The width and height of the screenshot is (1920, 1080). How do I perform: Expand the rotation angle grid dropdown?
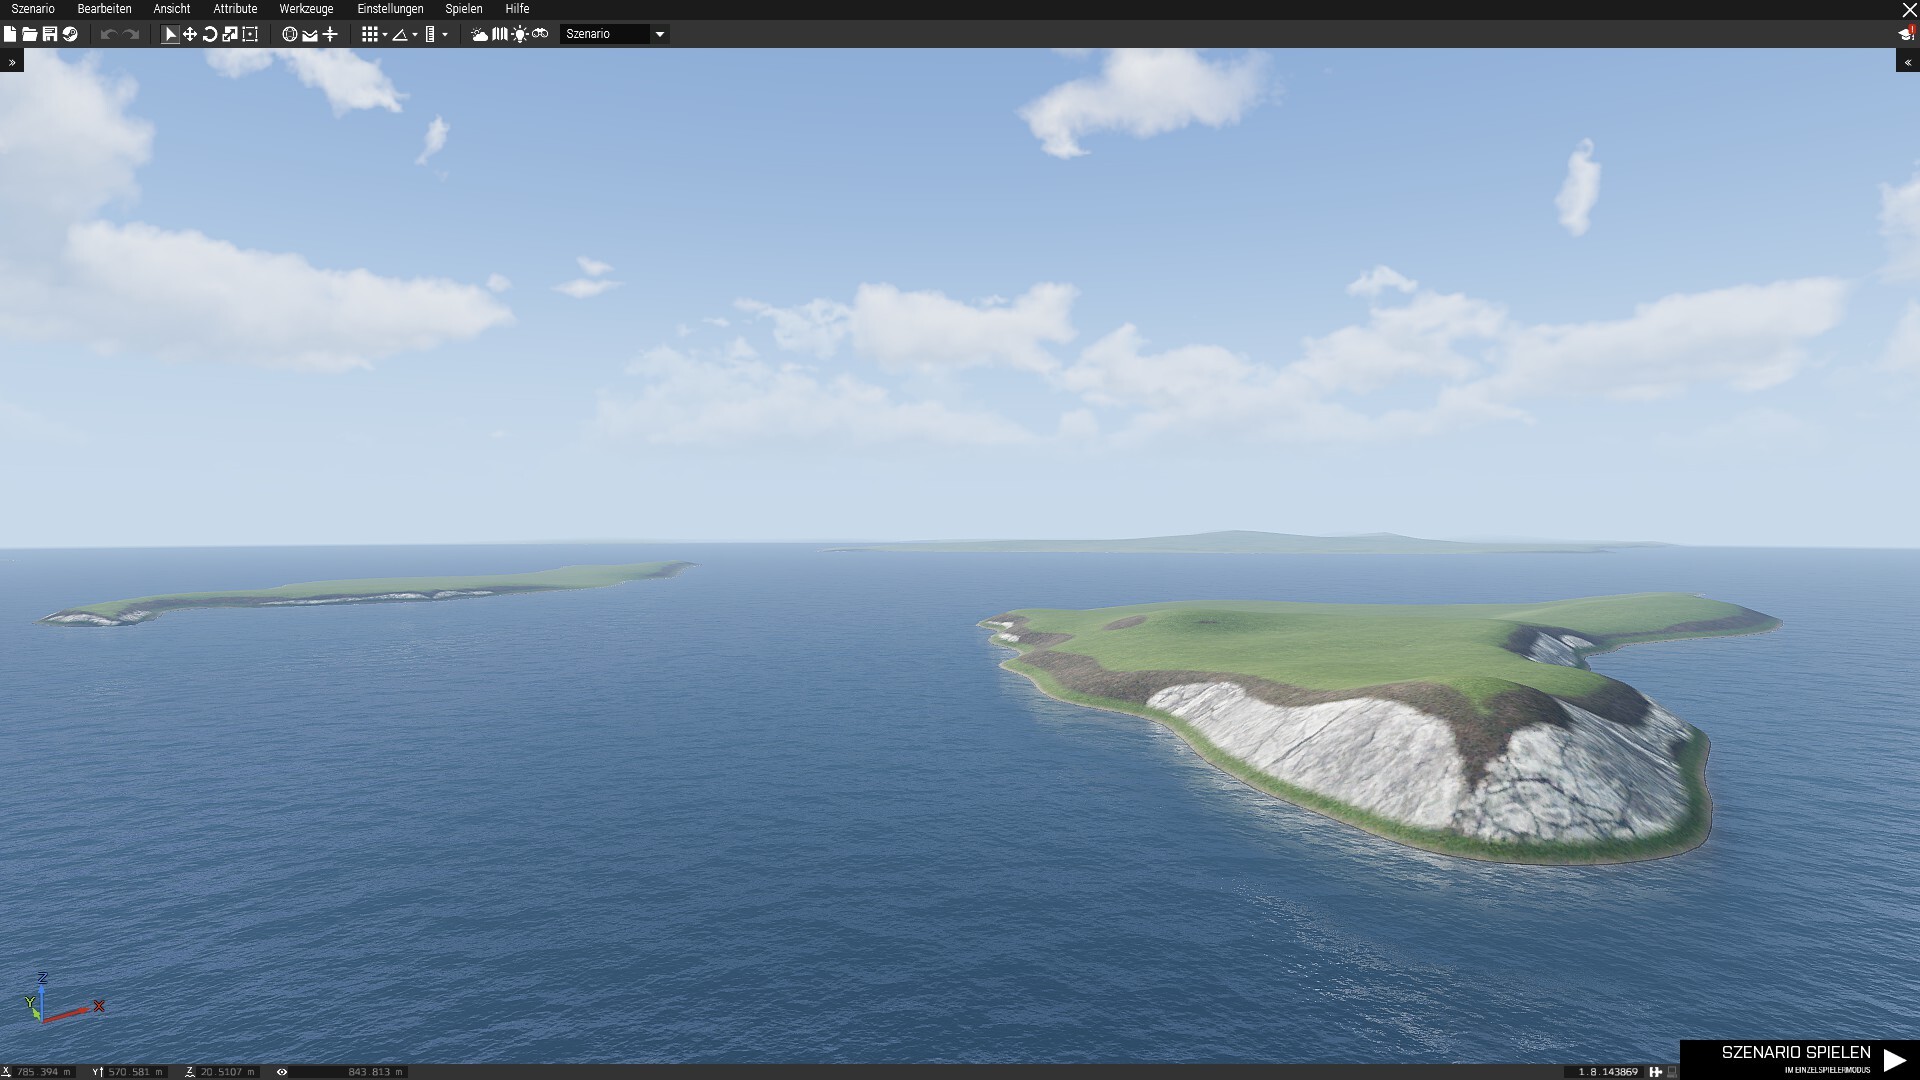tap(415, 35)
